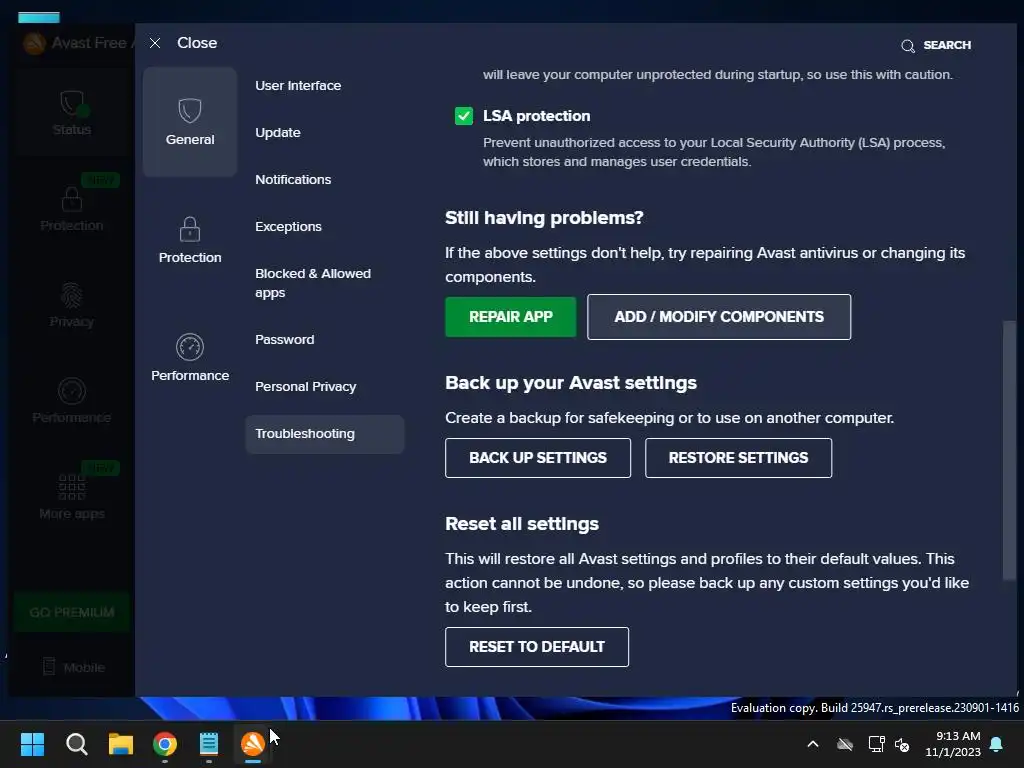Screen dimensions: 1024x768
Task: Click the Mobile icon in background window
Action: pos(49,667)
